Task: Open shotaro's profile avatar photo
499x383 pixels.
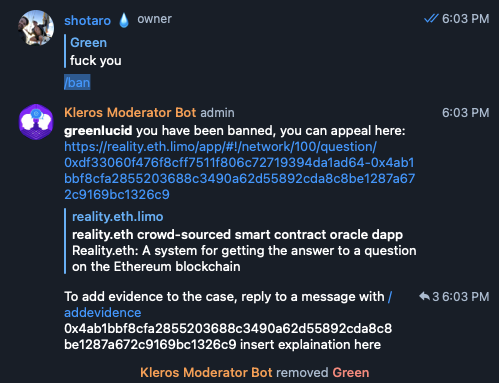Action: 36,28
